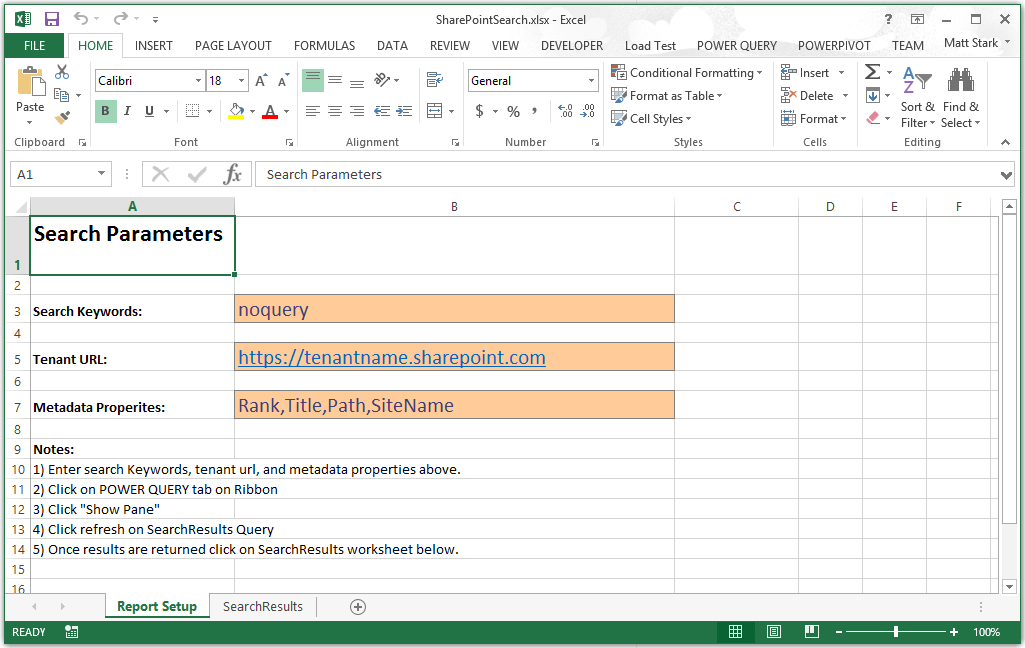Switch to the POWERPIVOT tab
This screenshot has width=1025, height=648.
pos(834,46)
